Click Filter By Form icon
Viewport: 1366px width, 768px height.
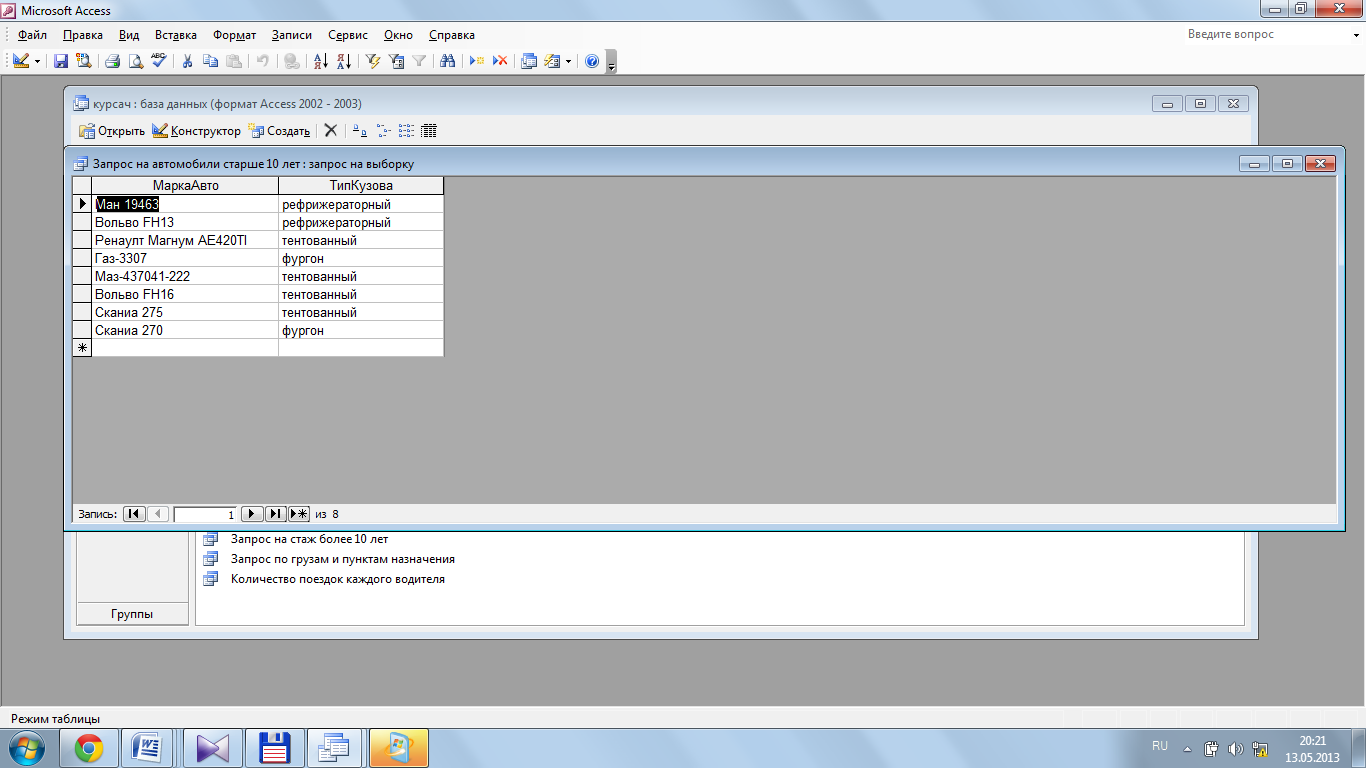pyautogui.click(x=396, y=61)
